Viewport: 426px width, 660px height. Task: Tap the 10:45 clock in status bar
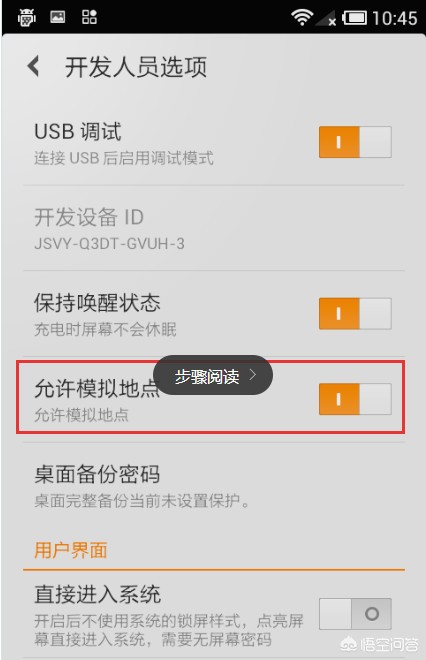(394, 18)
